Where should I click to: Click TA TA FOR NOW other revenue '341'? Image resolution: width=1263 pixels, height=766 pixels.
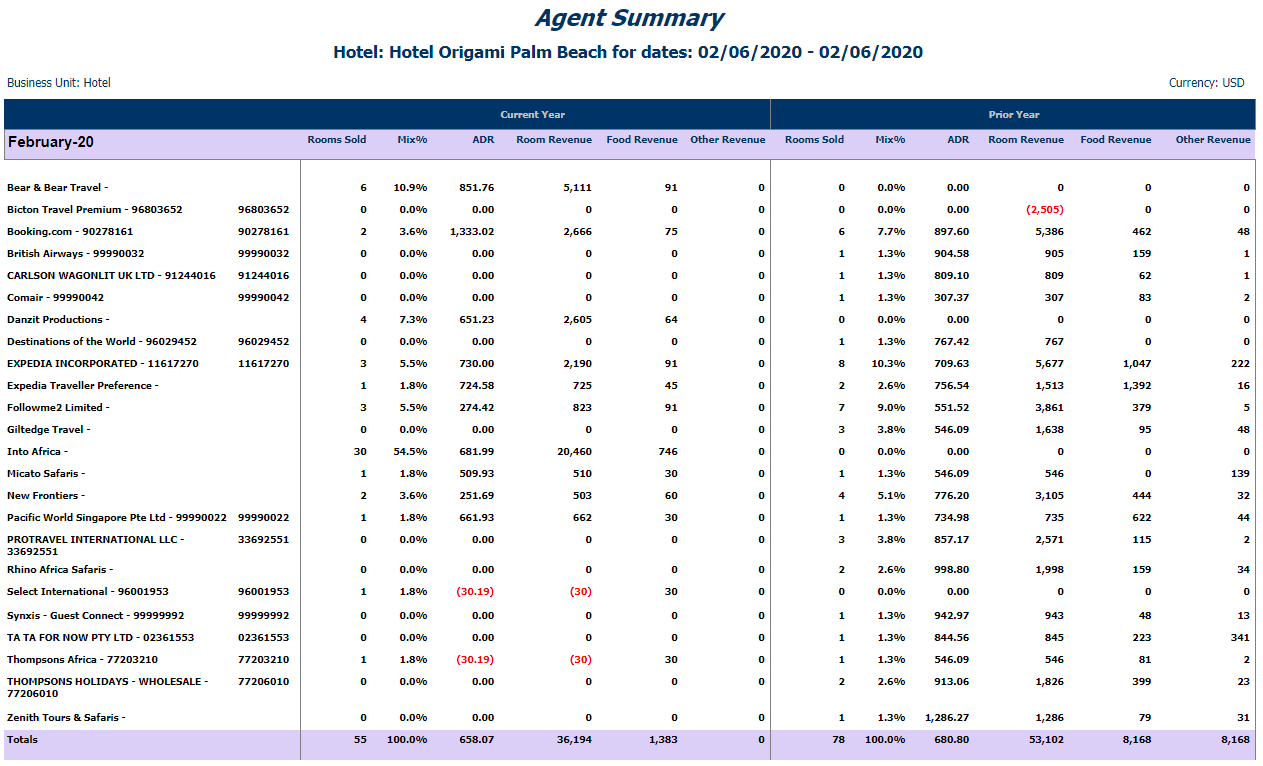1240,638
